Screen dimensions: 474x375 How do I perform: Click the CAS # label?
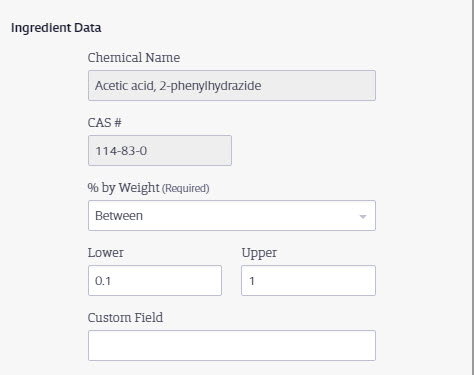pyautogui.click(x=104, y=123)
